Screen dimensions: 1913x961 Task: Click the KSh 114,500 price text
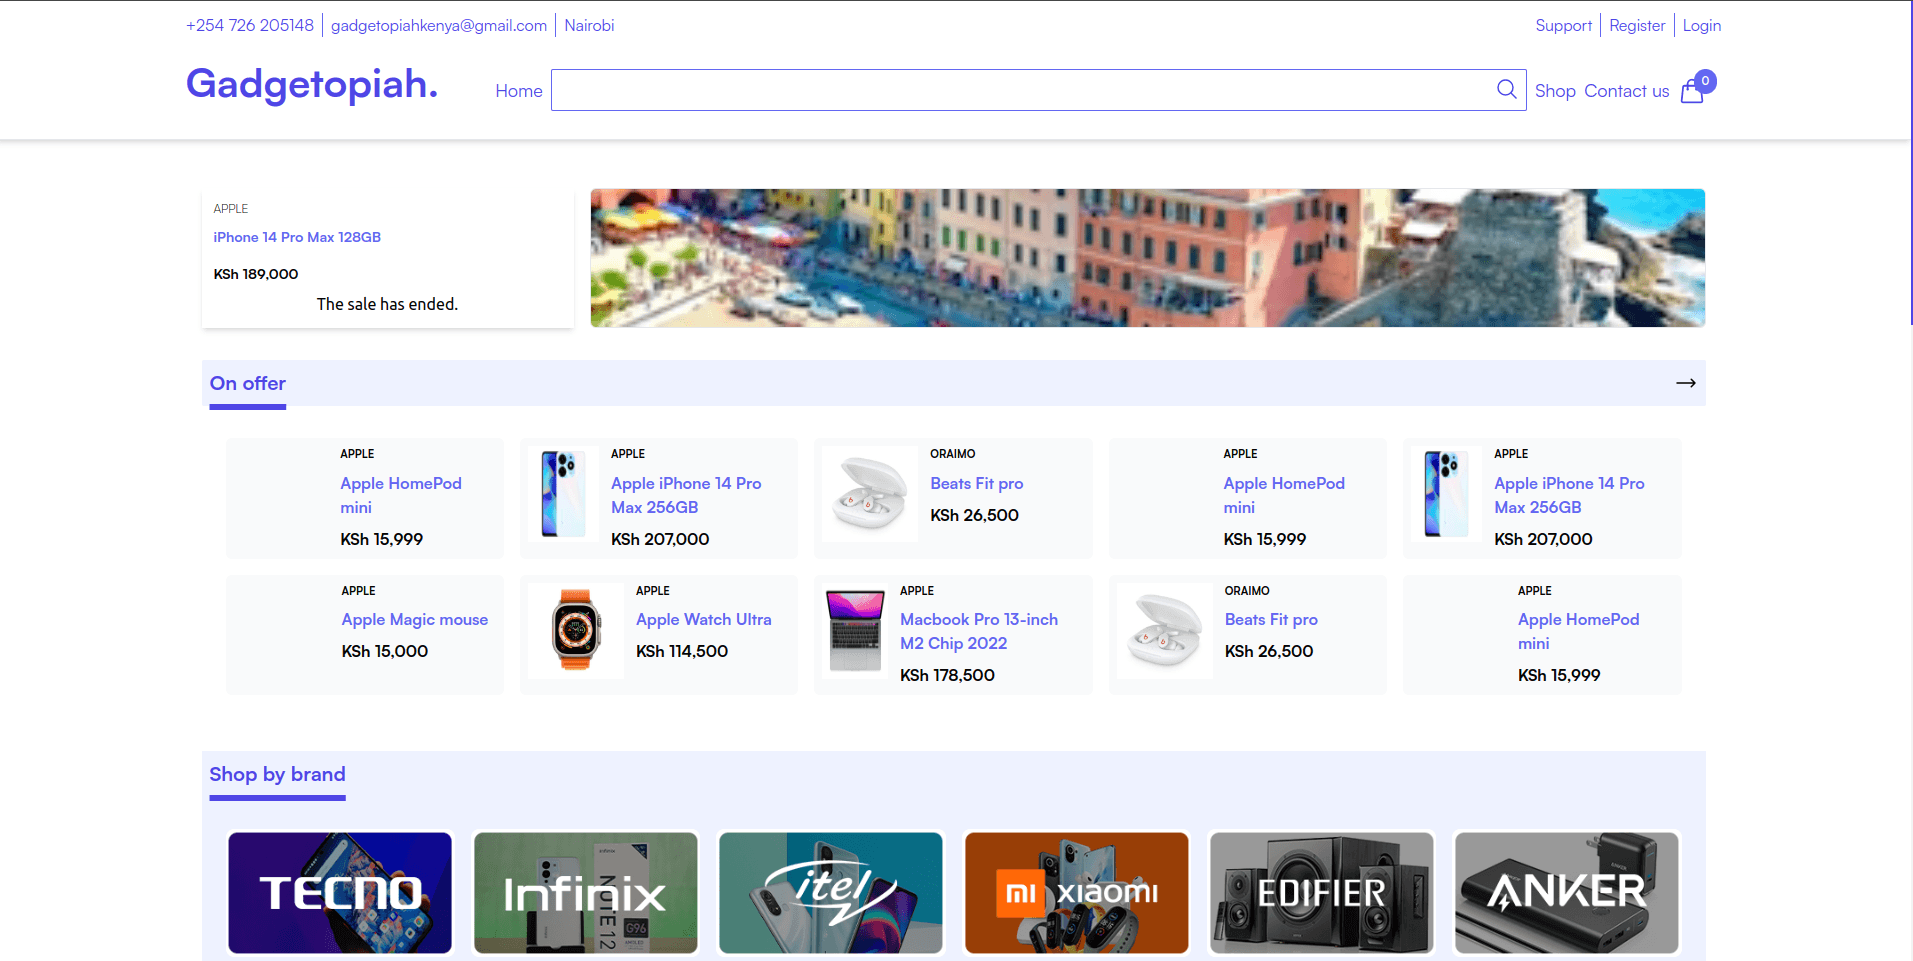click(682, 651)
